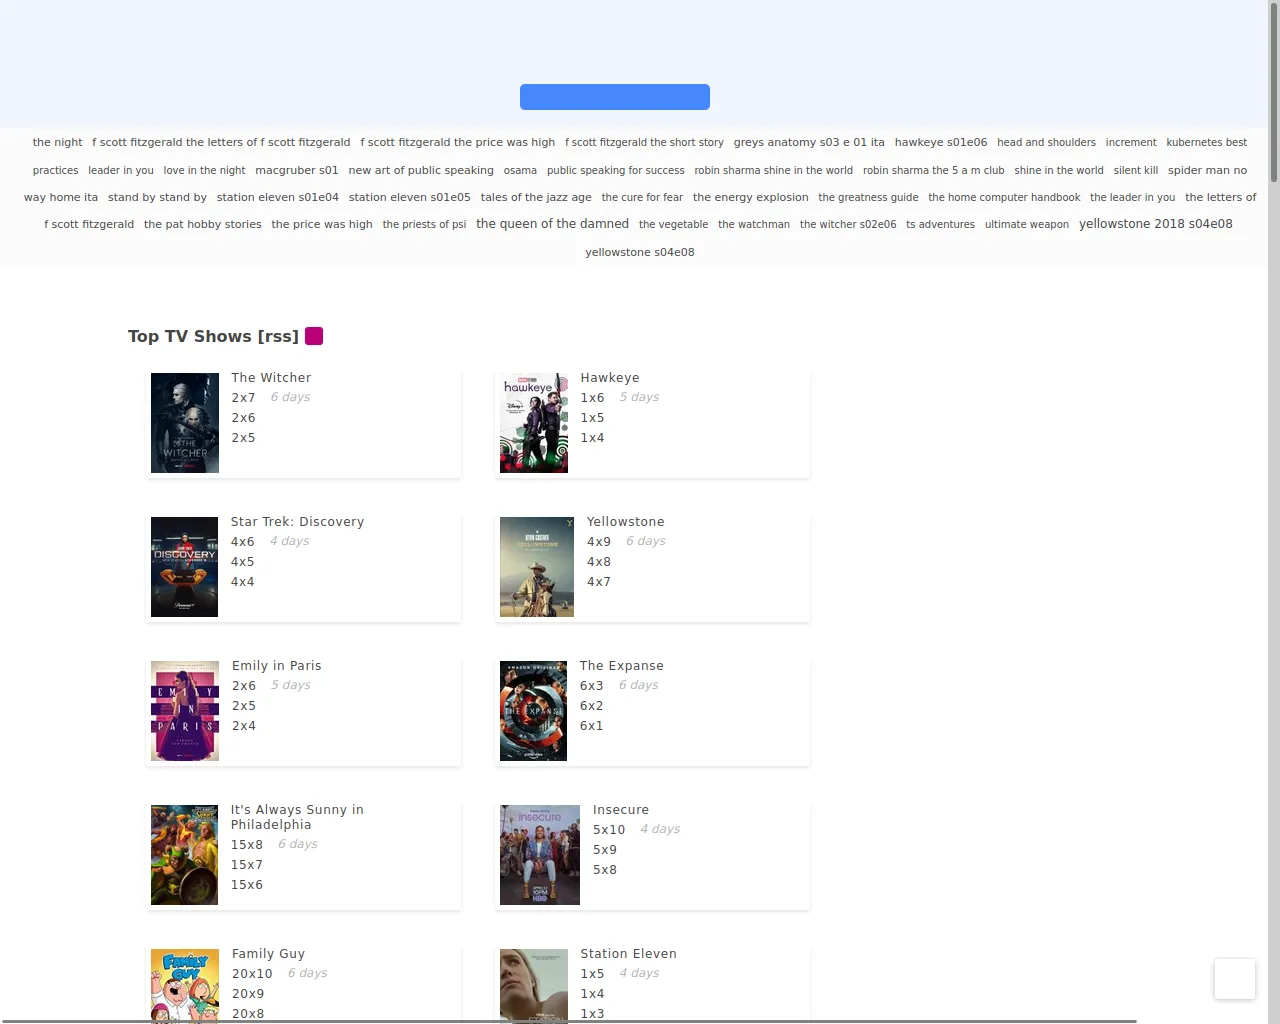Select Emily in Paris episode 2x4

243,726
